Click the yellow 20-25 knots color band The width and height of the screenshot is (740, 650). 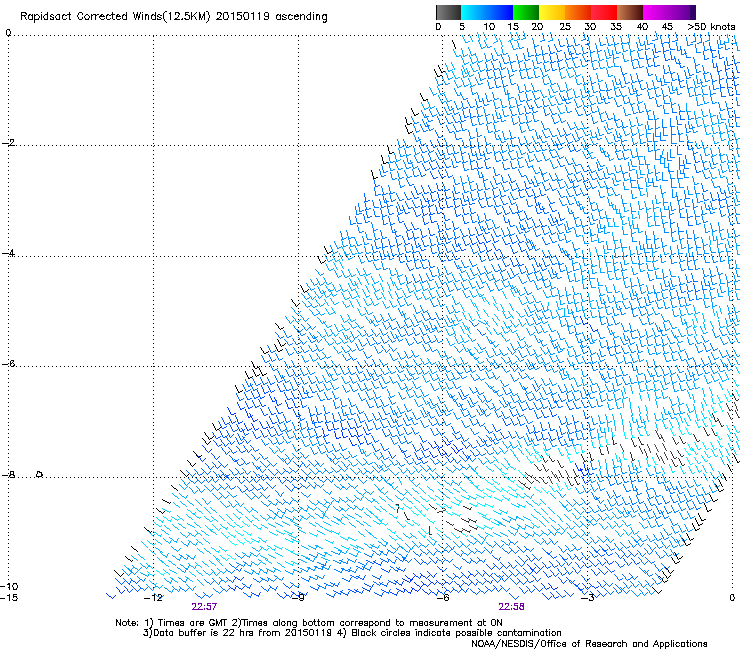click(x=552, y=12)
